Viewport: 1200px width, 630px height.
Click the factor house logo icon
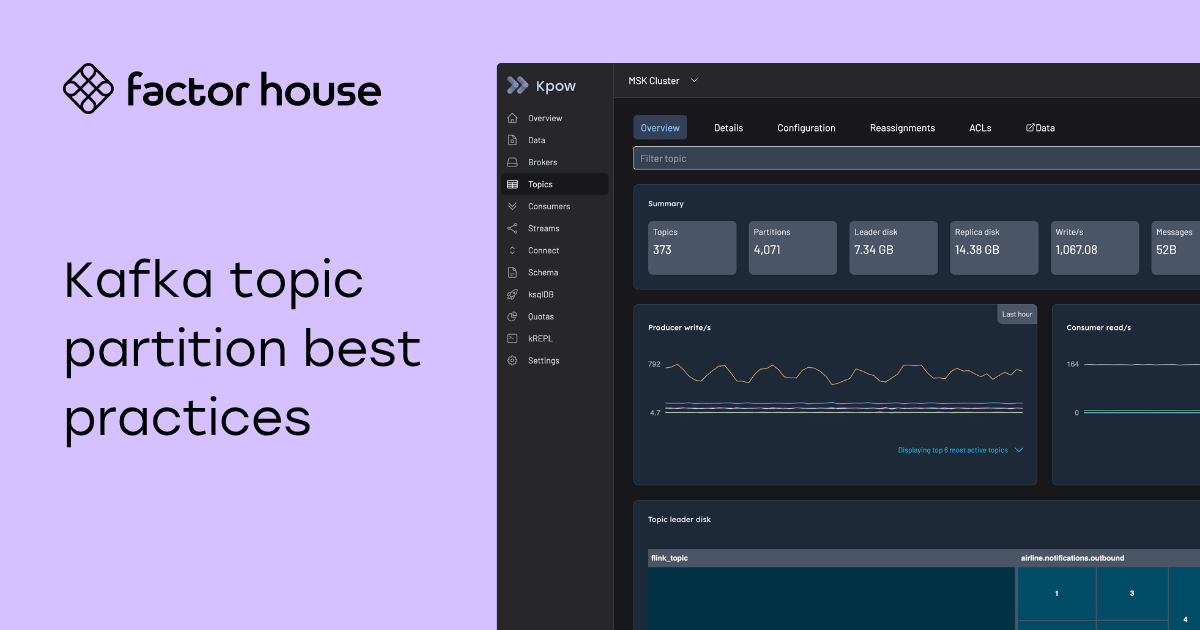tap(88, 89)
